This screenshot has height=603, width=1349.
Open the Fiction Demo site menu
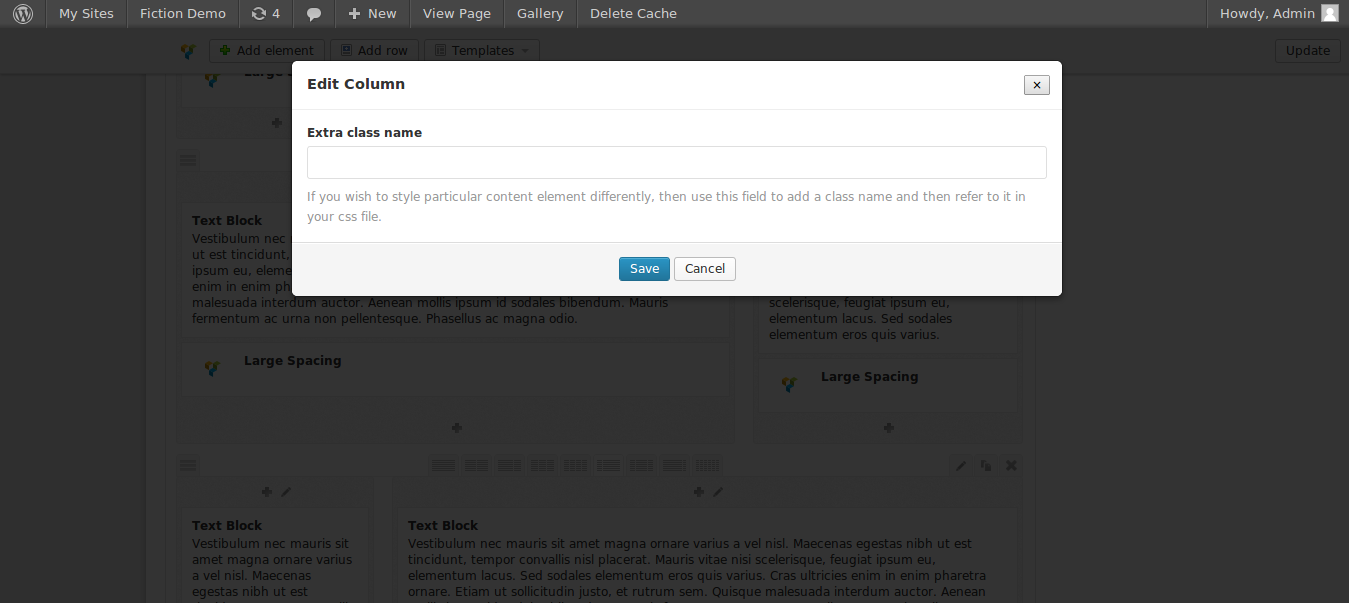pyautogui.click(x=183, y=13)
